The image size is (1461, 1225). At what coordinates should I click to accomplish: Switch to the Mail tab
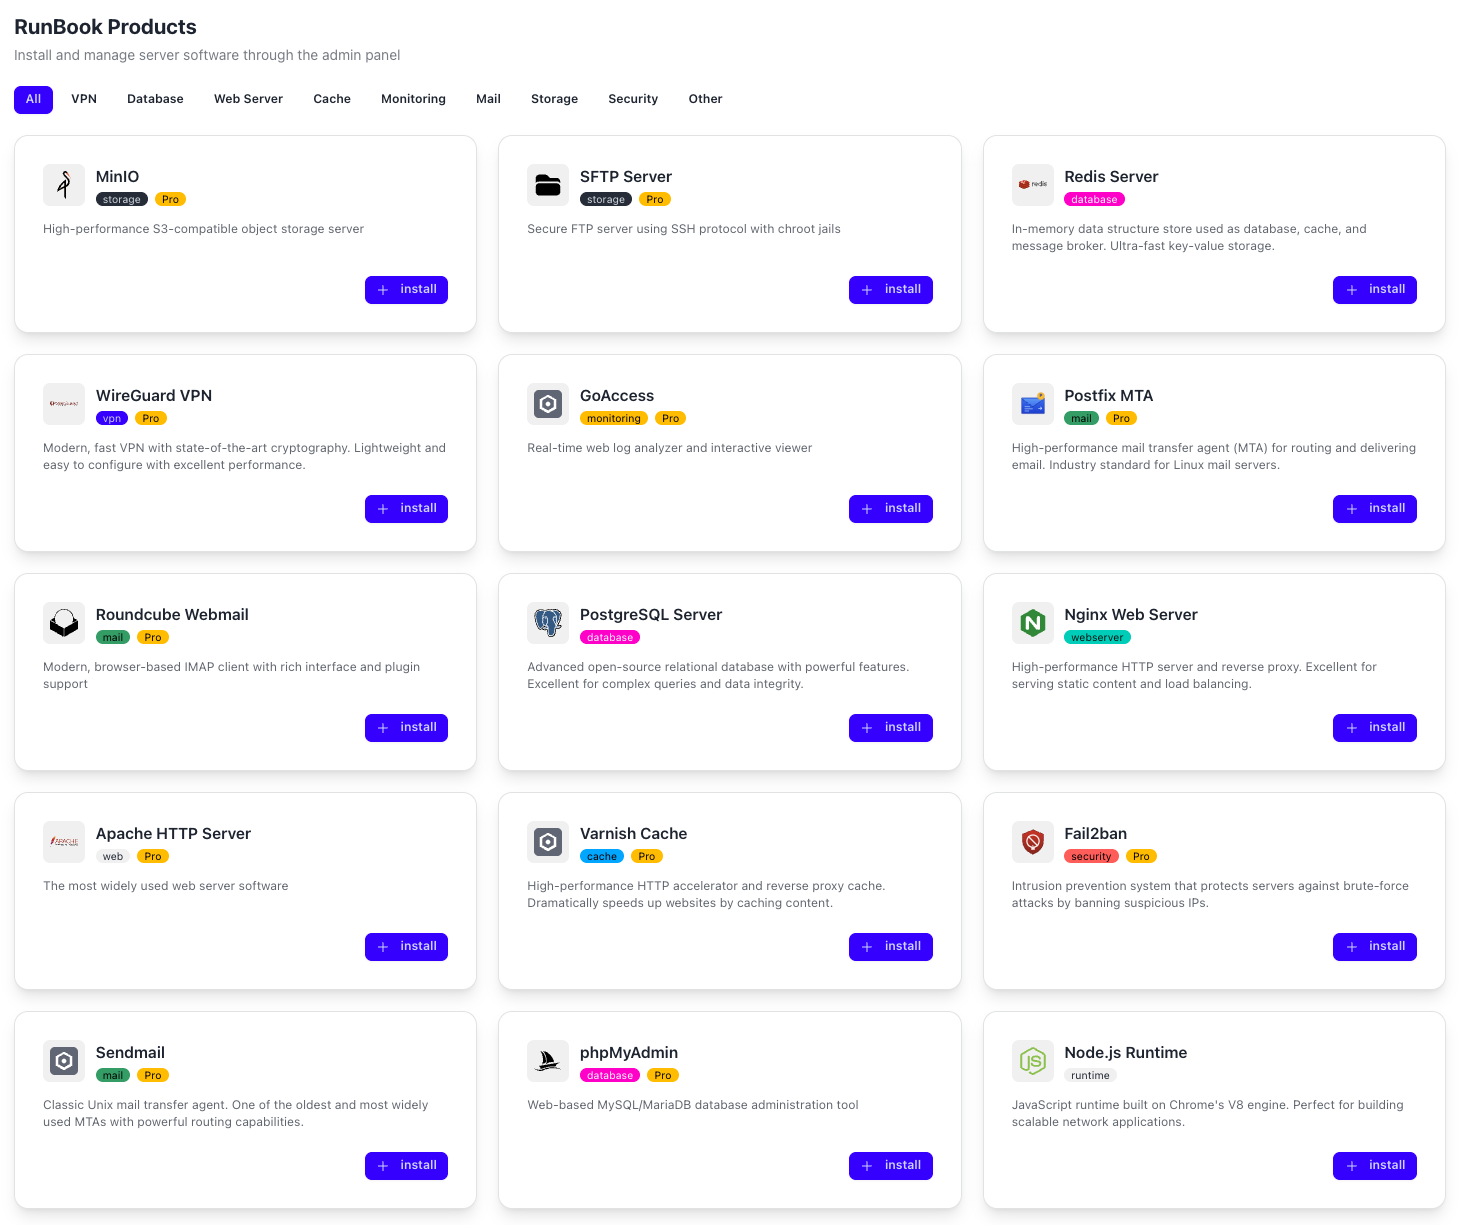(488, 99)
